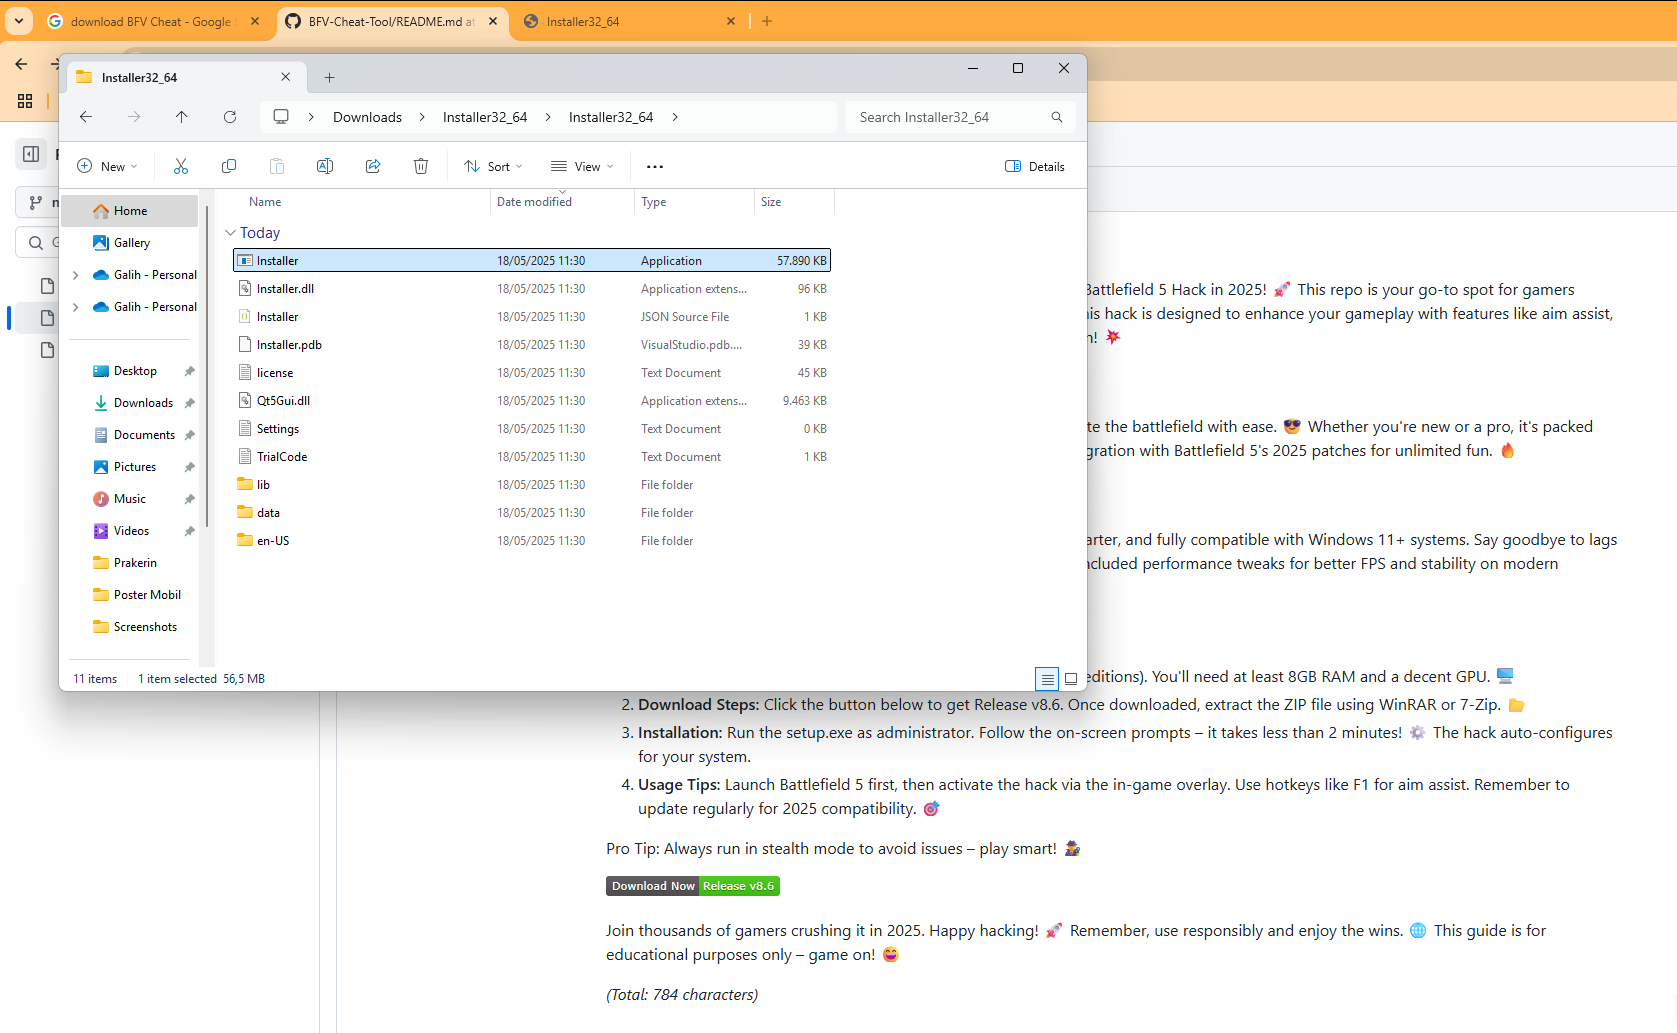Image resolution: width=1677 pixels, height=1033 pixels.
Task: Select the Installer.dll file row
Action: click(x=532, y=289)
